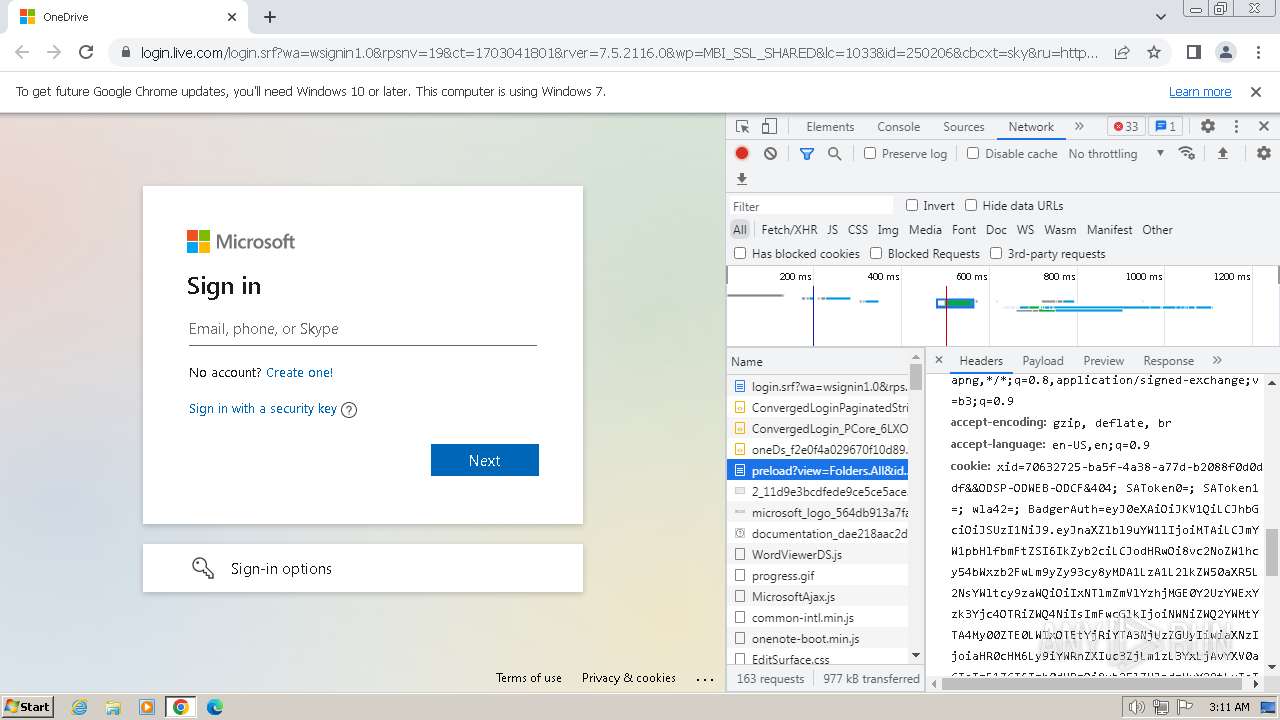
Task: Click the Start button
Action: pyautogui.click(x=28, y=707)
